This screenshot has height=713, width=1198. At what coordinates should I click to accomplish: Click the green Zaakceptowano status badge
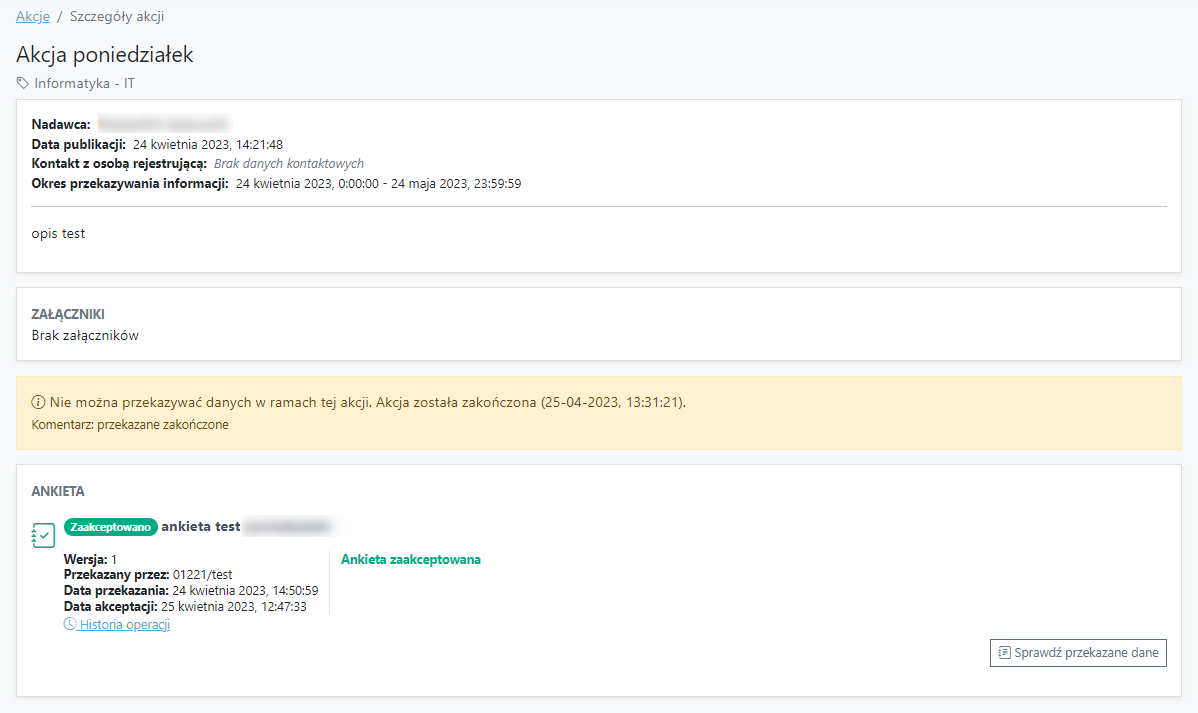coord(110,526)
